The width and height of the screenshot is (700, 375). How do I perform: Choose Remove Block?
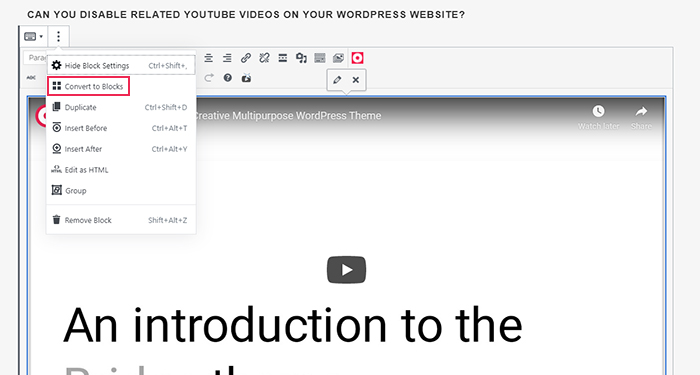coord(121,220)
